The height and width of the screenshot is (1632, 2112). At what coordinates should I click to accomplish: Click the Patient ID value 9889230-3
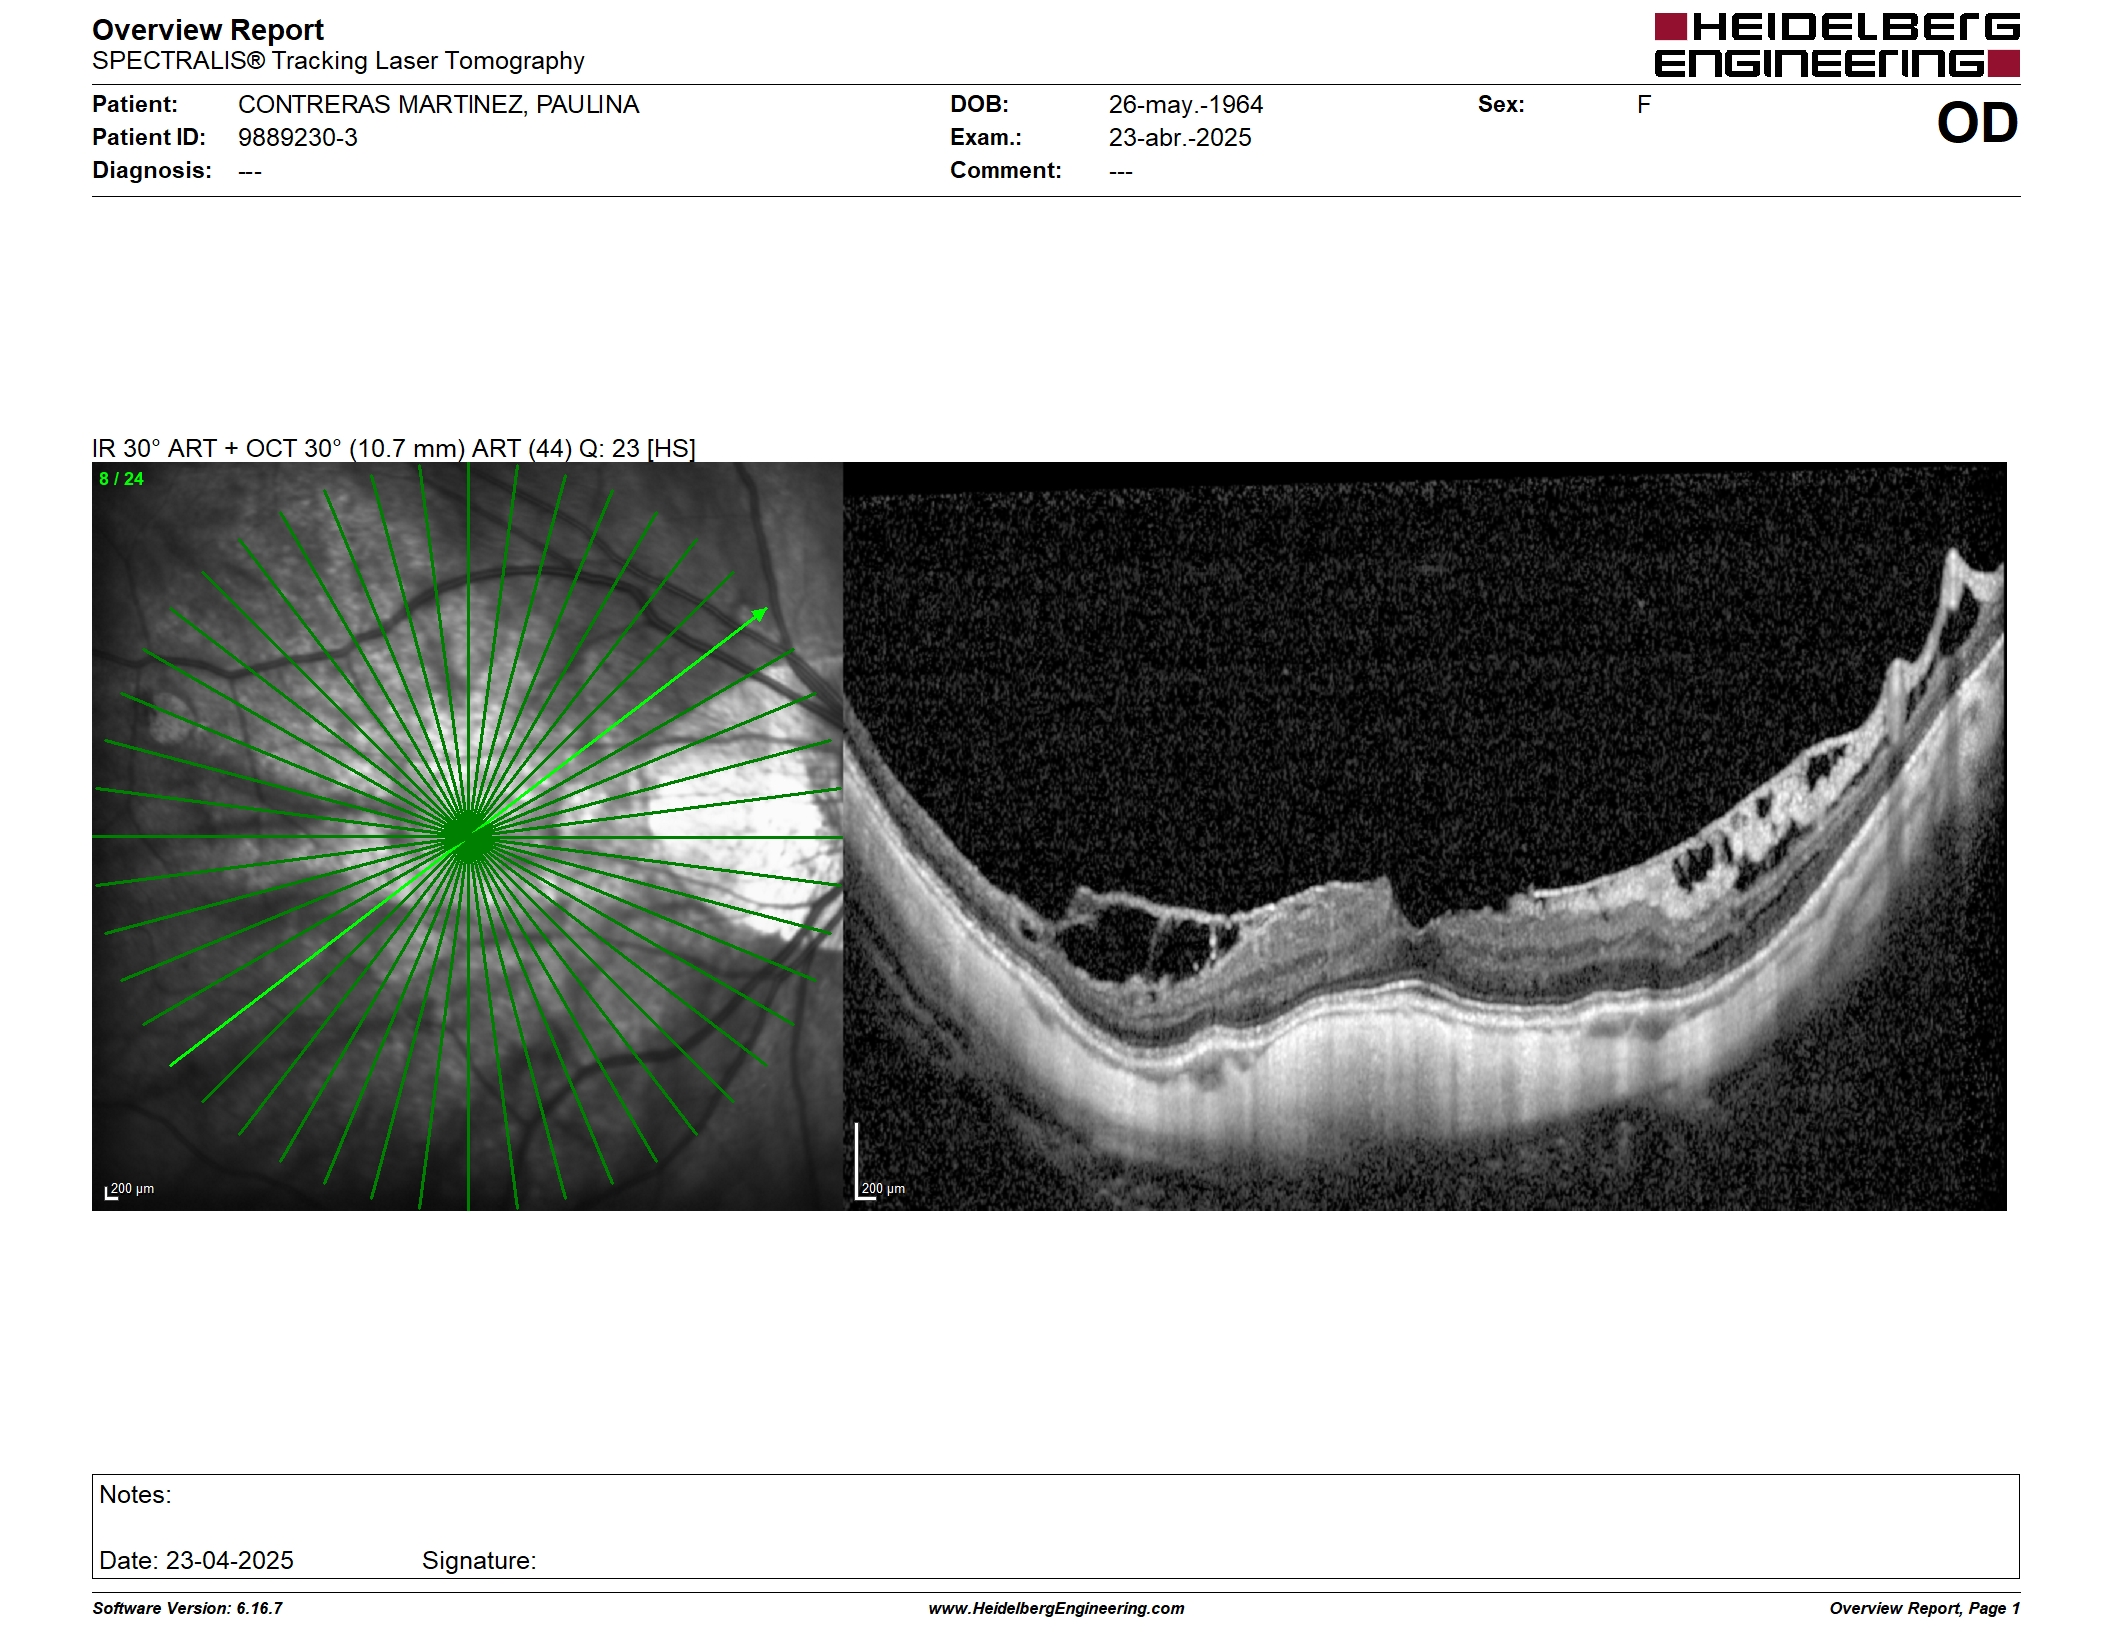tap(298, 138)
